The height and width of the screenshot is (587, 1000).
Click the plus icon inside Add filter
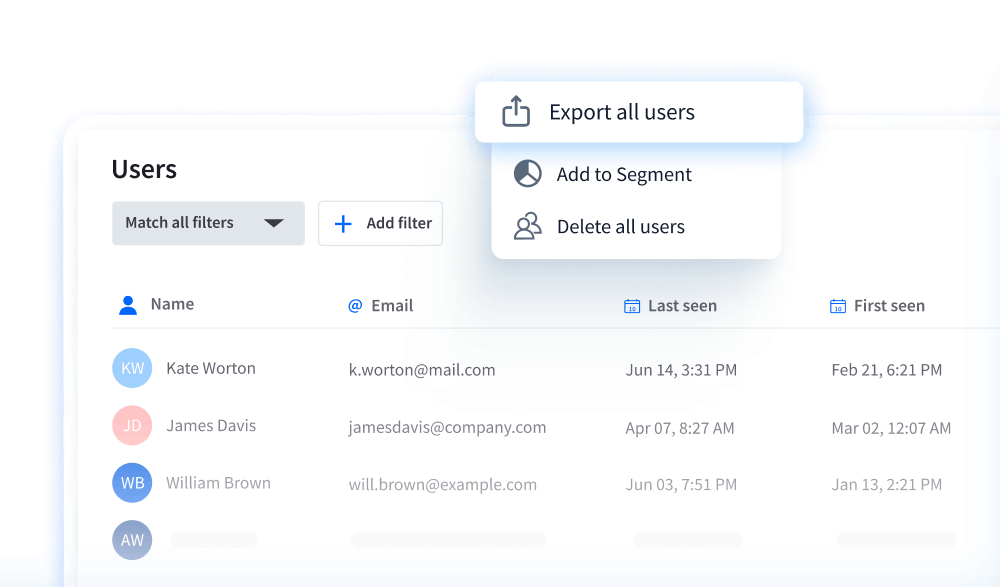pos(342,223)
